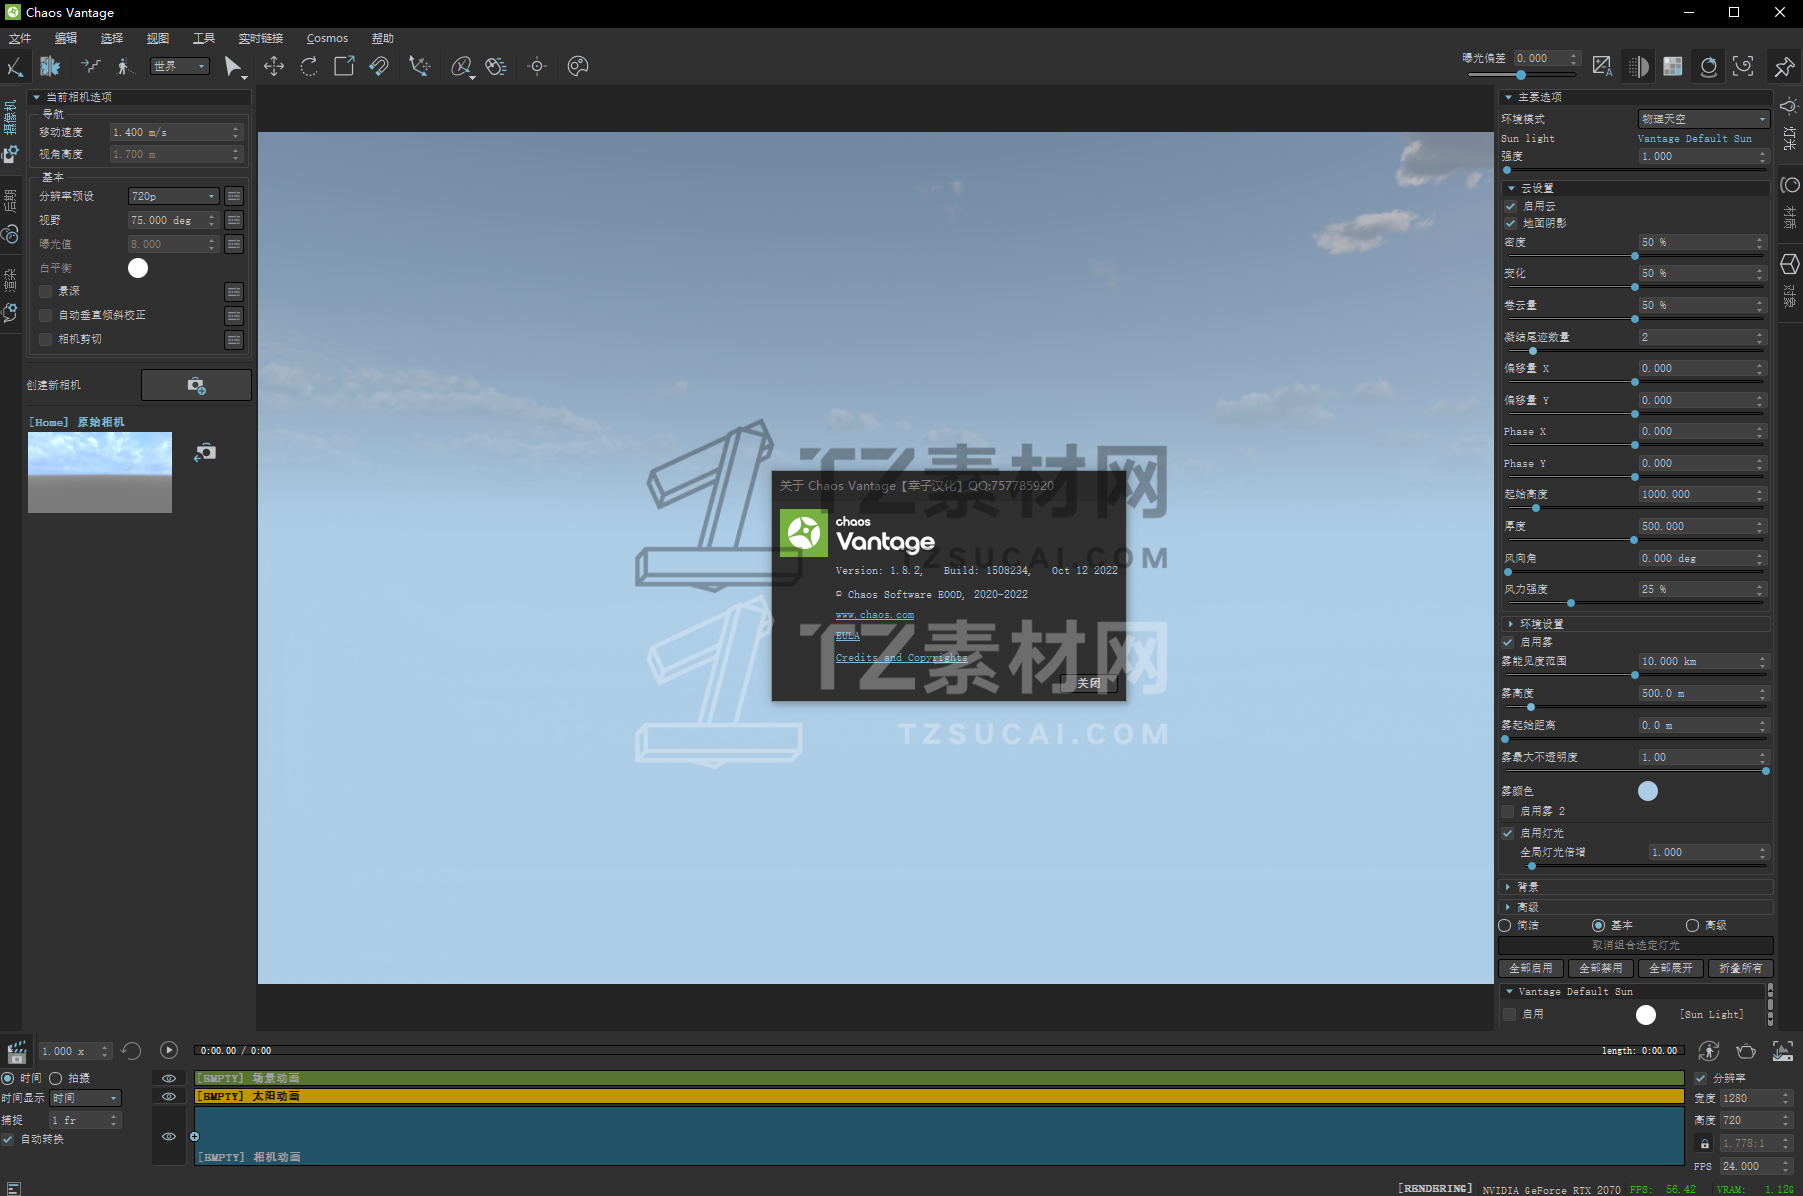
Task: Click the white balance color swatch
Action: pos(138,268)
